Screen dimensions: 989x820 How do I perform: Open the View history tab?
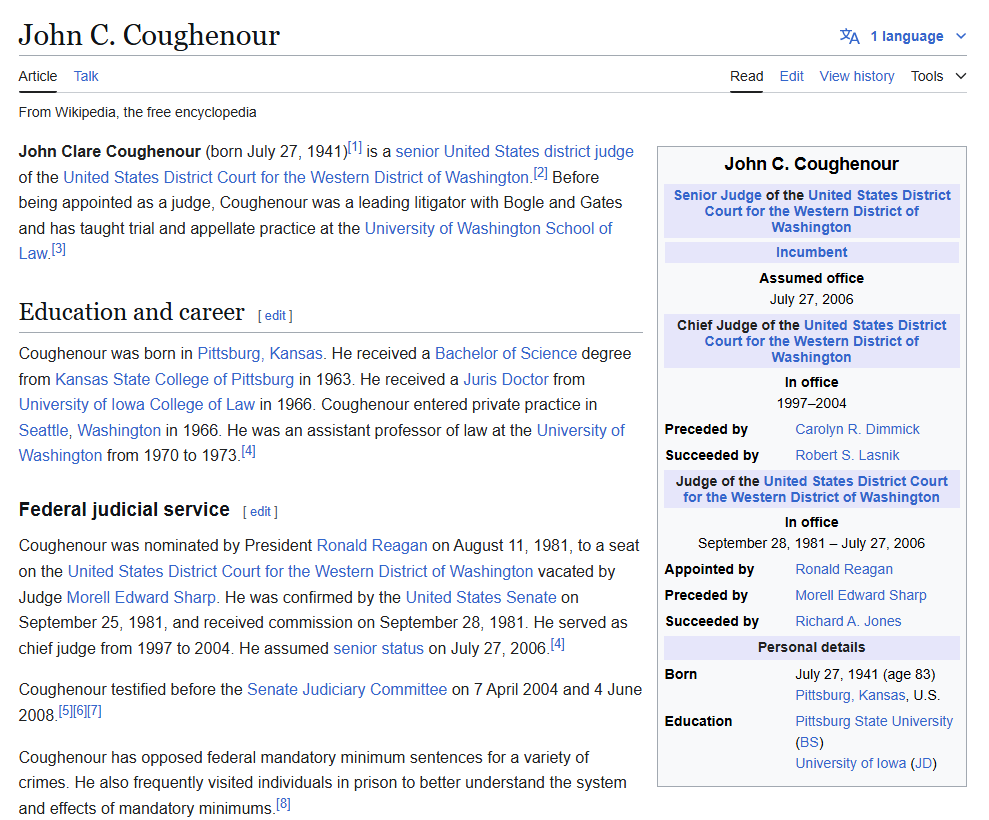(857, 76)
